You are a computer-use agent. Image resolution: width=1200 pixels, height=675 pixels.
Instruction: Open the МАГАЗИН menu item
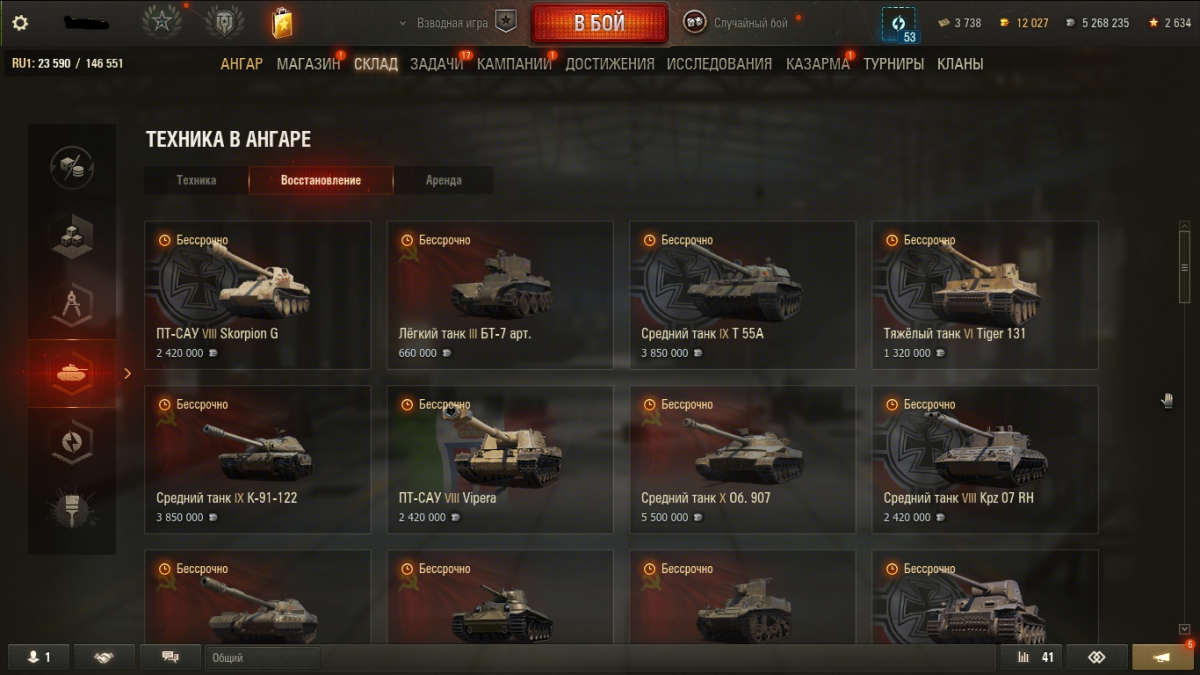pos(308,64)
